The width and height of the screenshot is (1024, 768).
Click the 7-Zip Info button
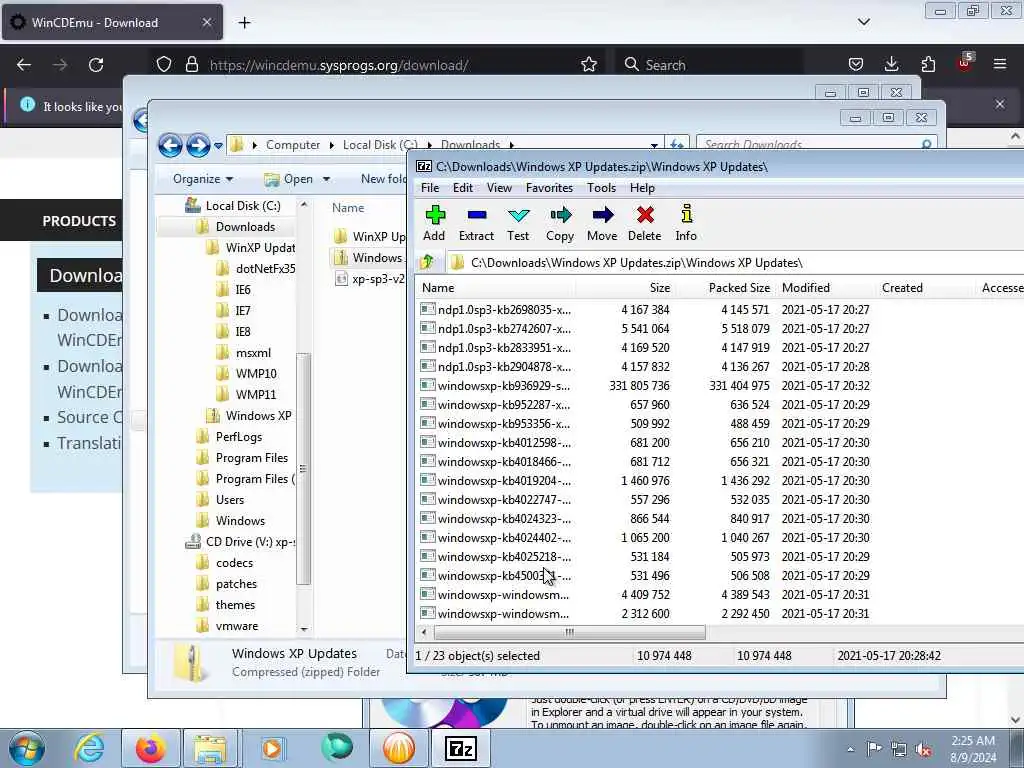coord(686,223)
